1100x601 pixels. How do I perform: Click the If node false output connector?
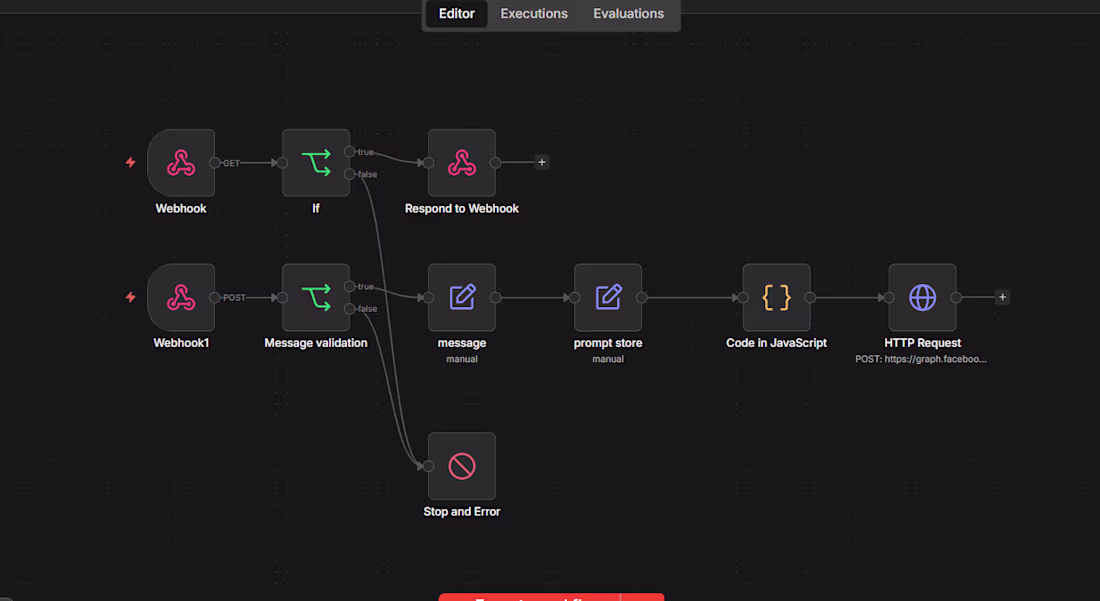[x=349, y=174]
